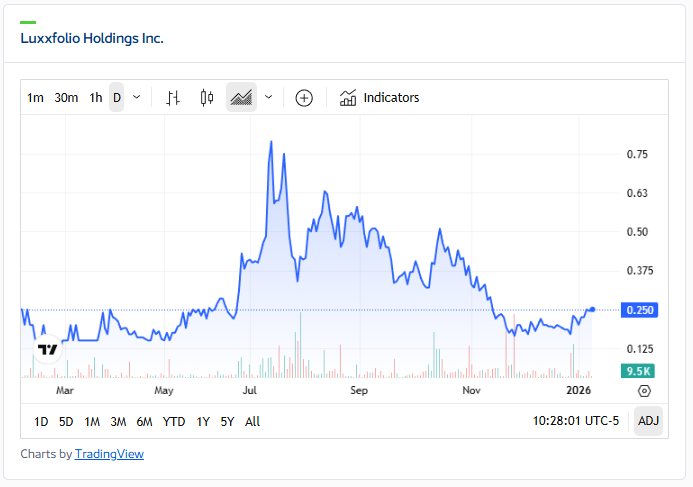This screenshot has height=487, width=693.
Task: Select the 1h interval
Action: [x=96, y=98]
